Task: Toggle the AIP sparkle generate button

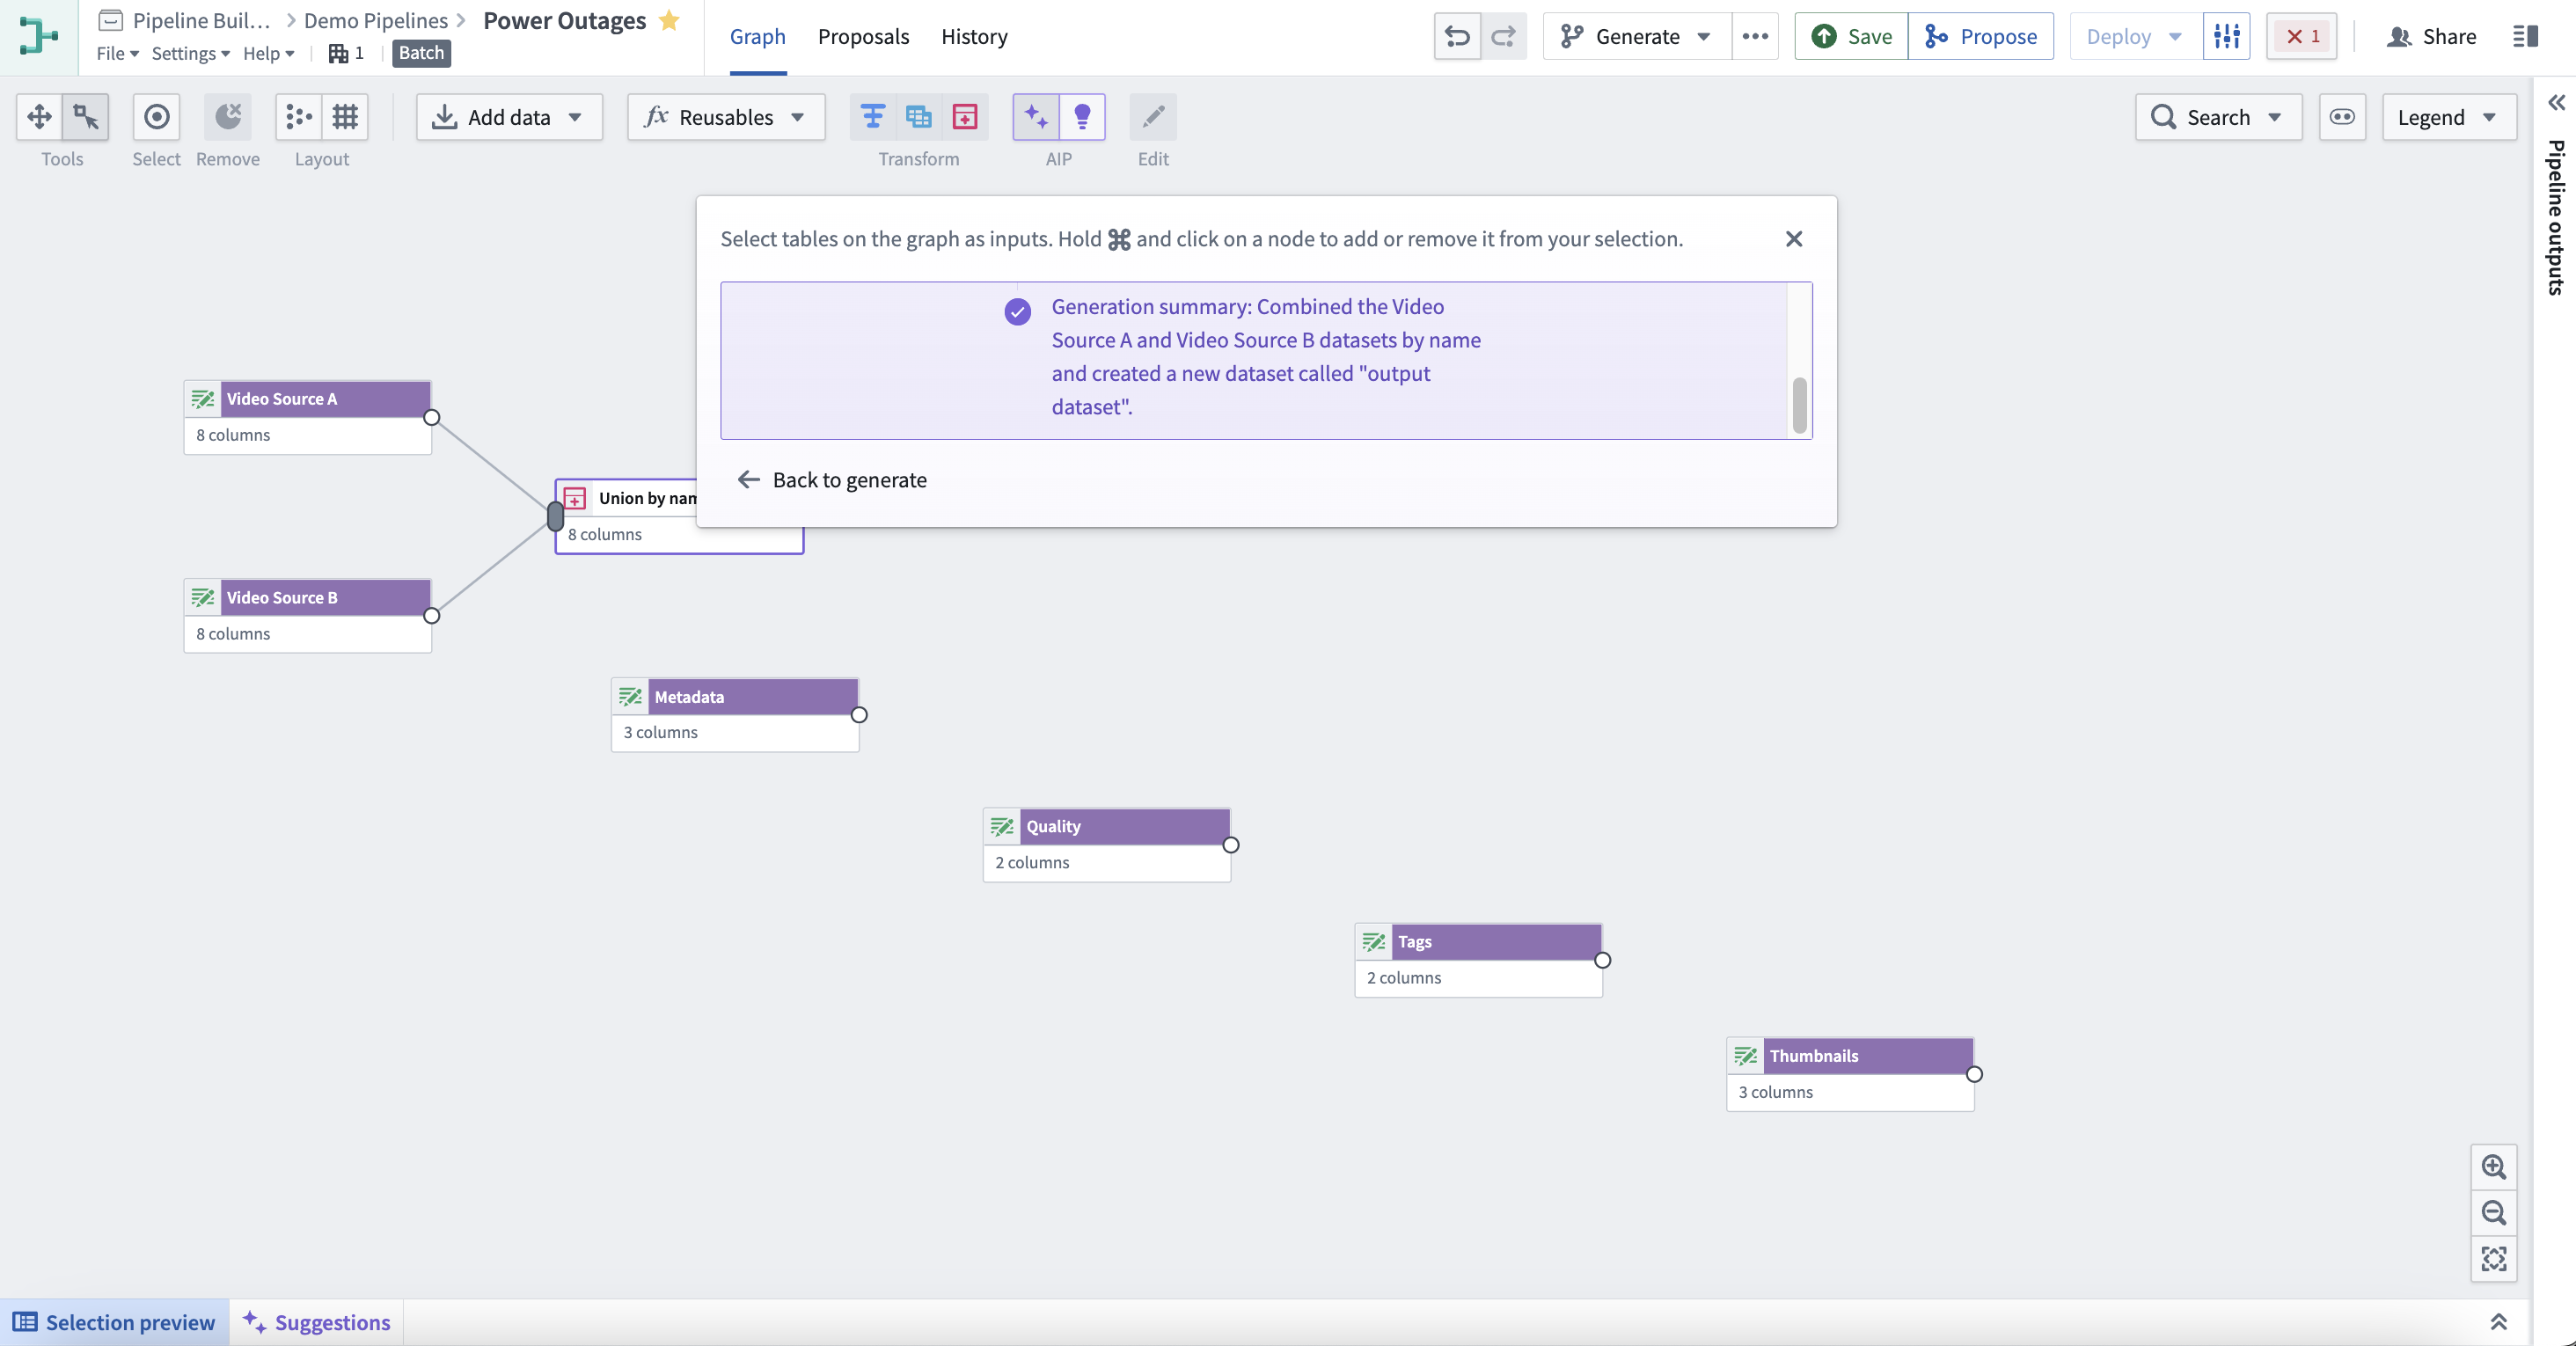Action: pyautogui.click(x=1036, y=117)
